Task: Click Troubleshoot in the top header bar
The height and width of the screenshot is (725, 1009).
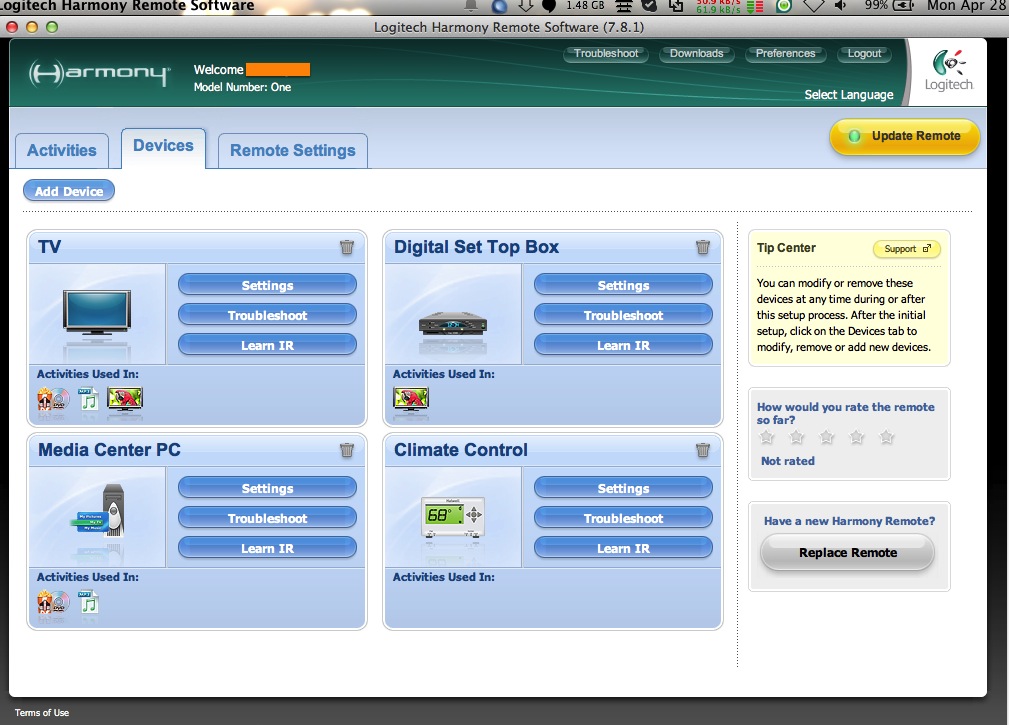Action: (606, 53)
